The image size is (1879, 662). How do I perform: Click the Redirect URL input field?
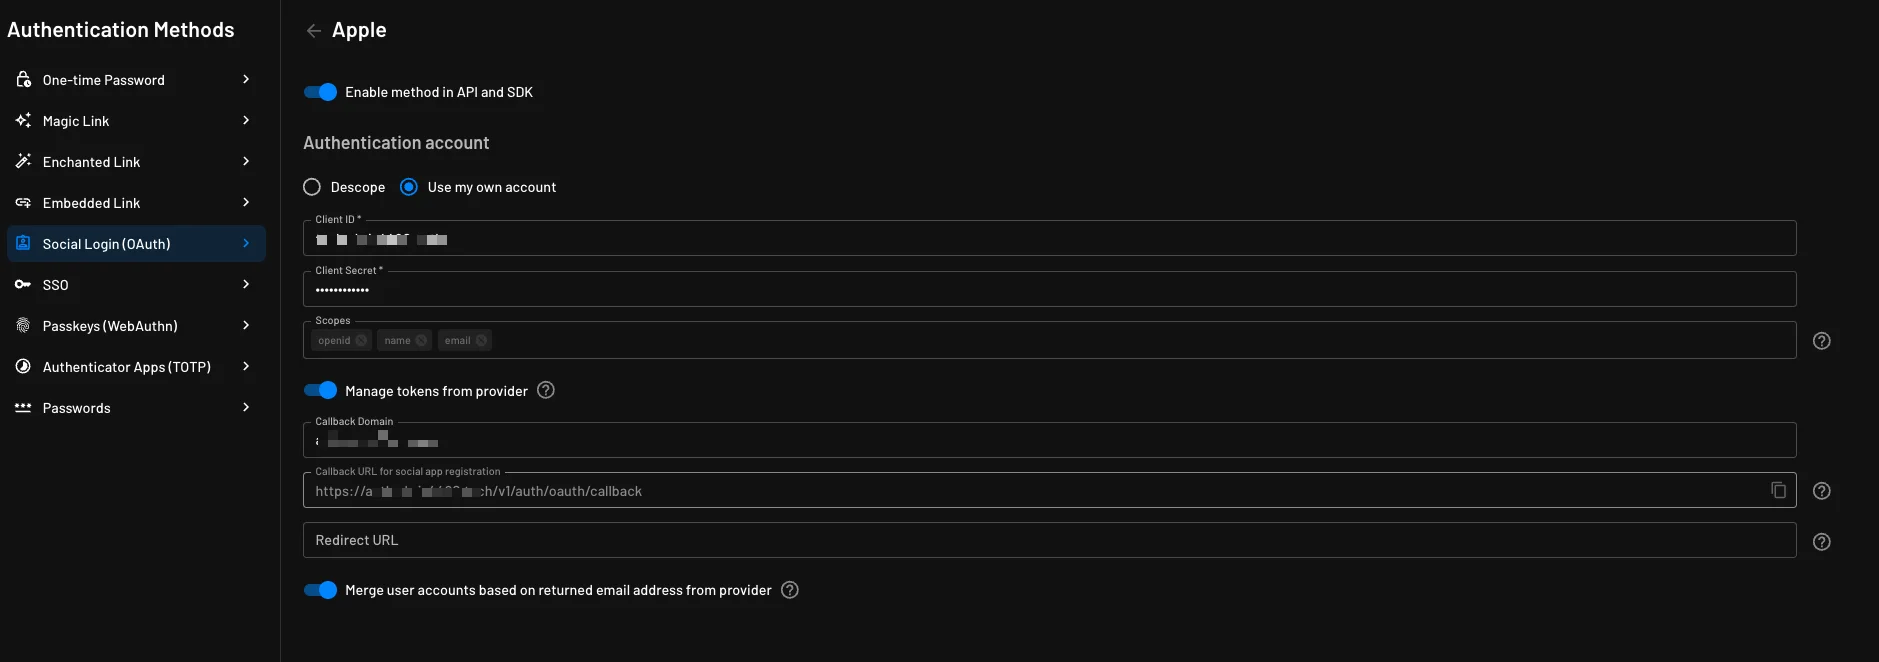[1048, 540]
